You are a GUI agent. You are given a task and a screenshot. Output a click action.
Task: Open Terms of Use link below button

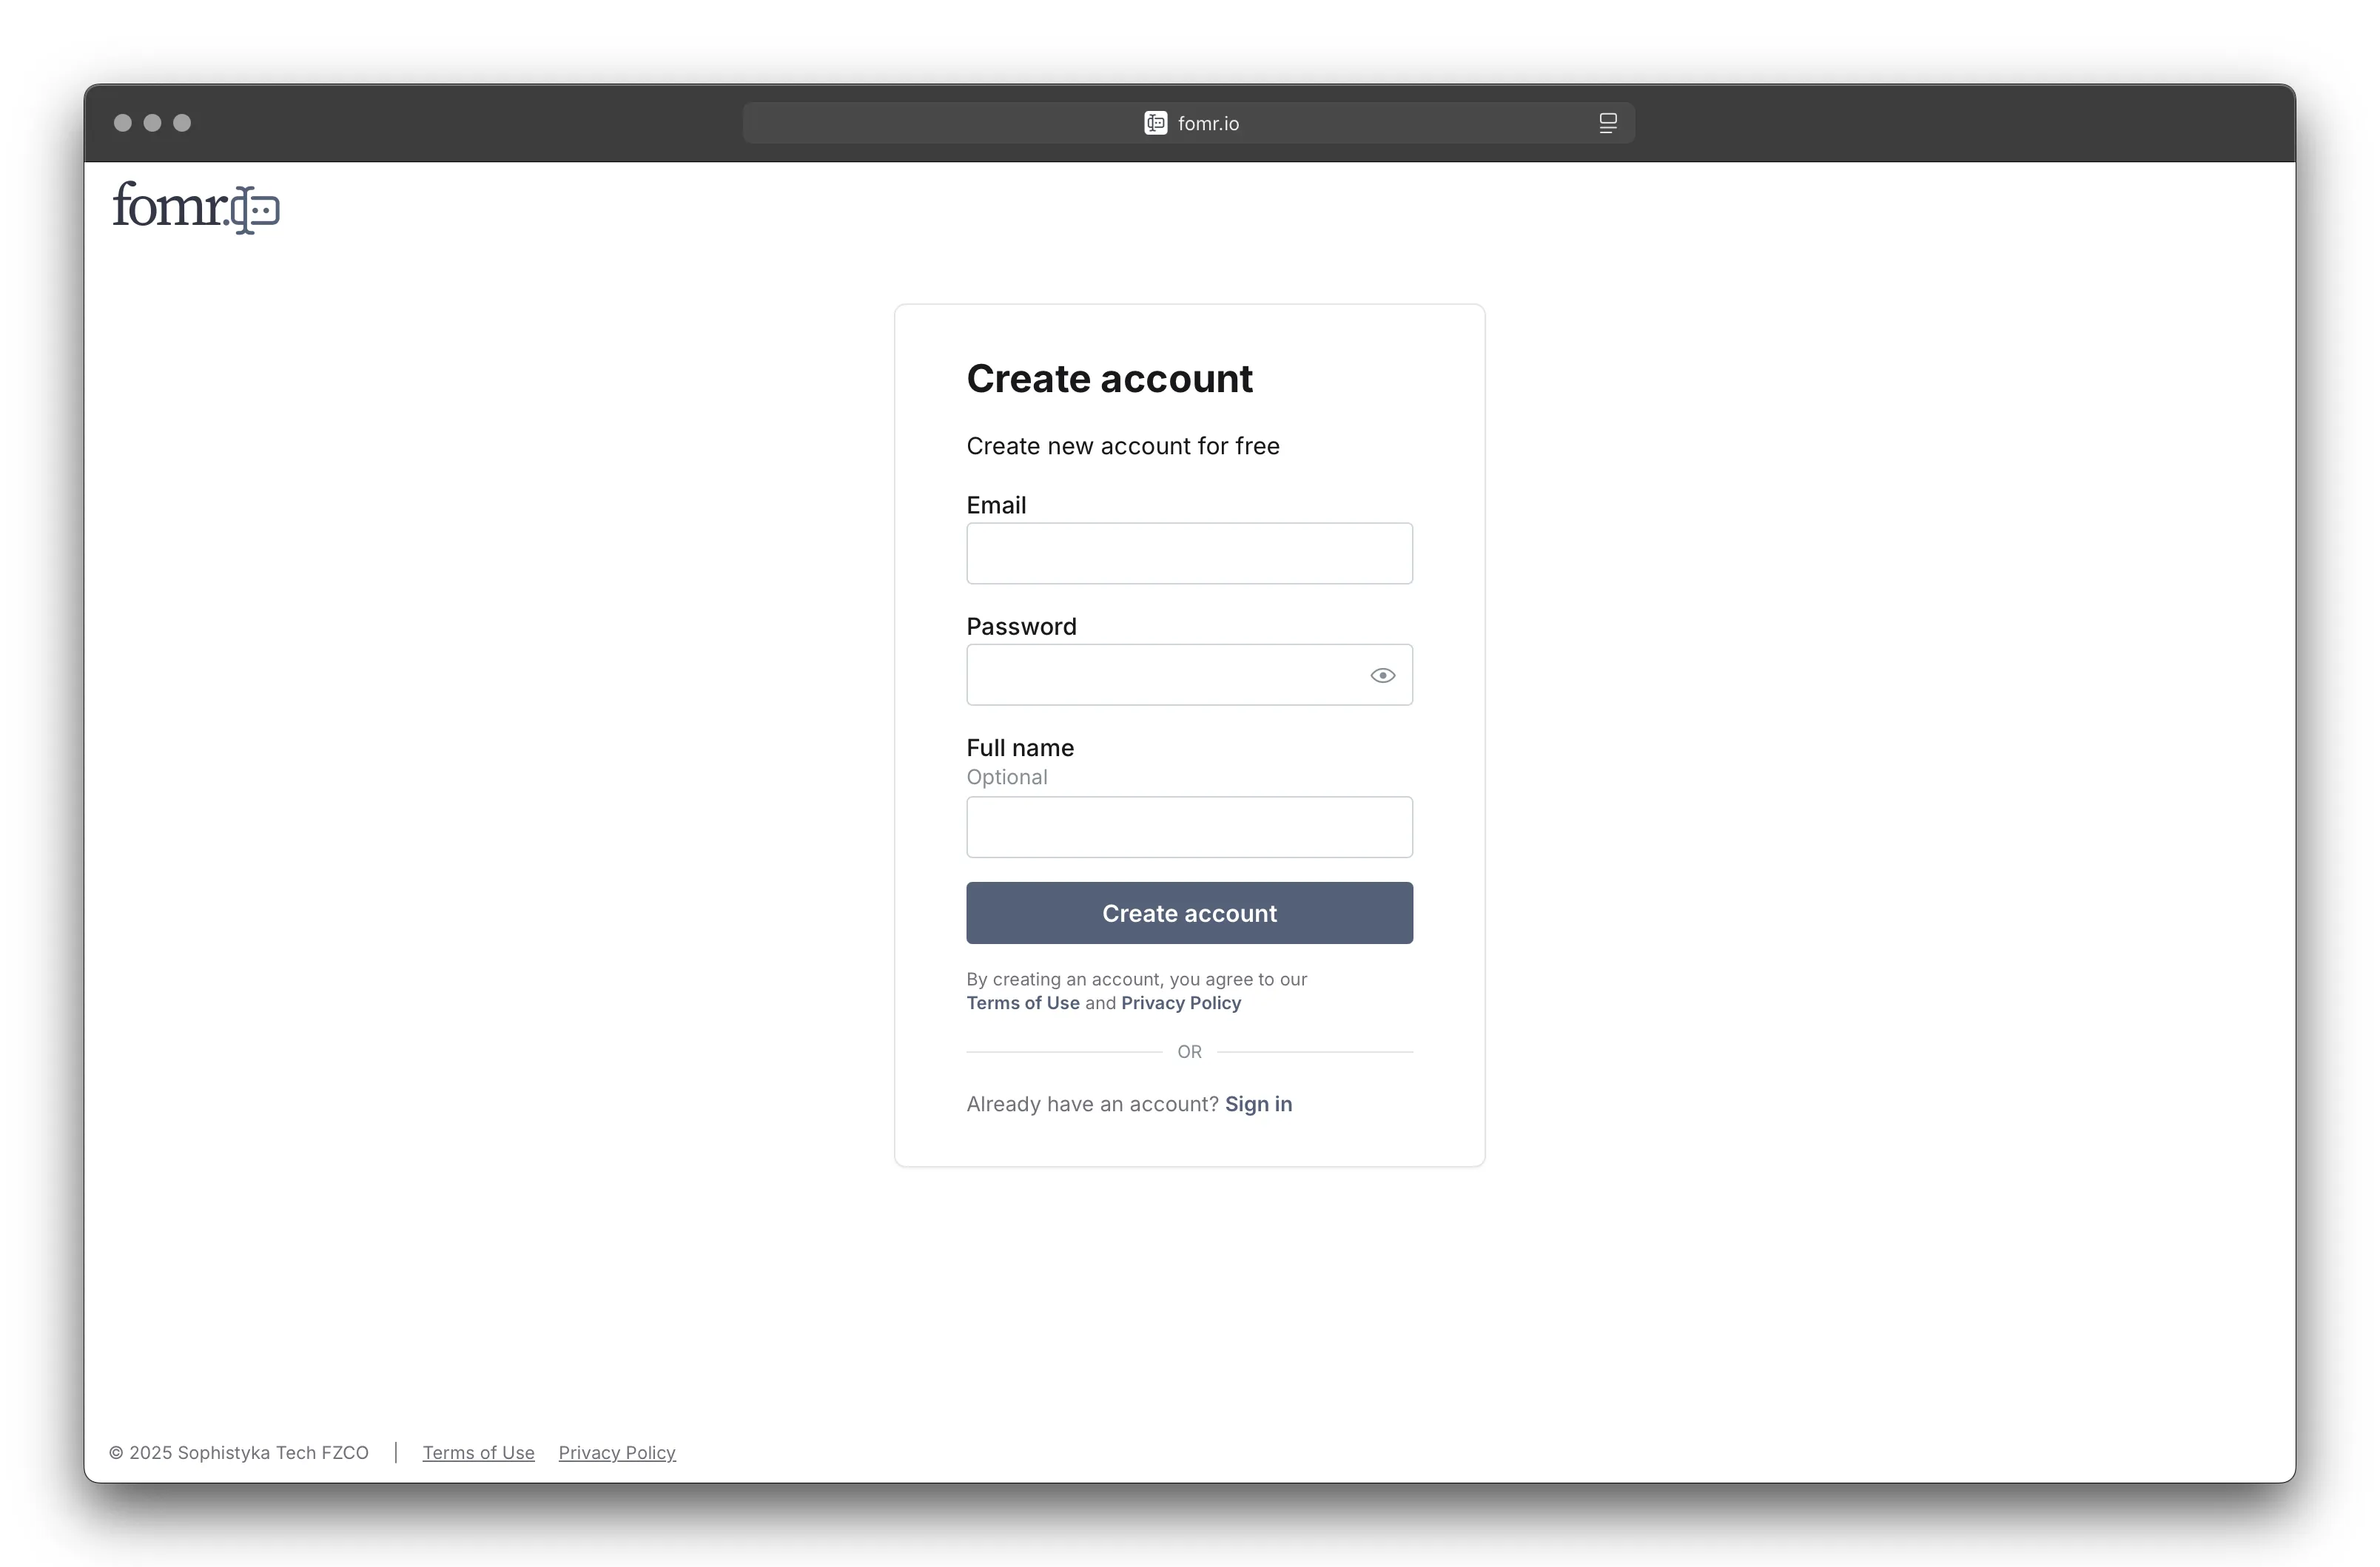(1022, 1003)
